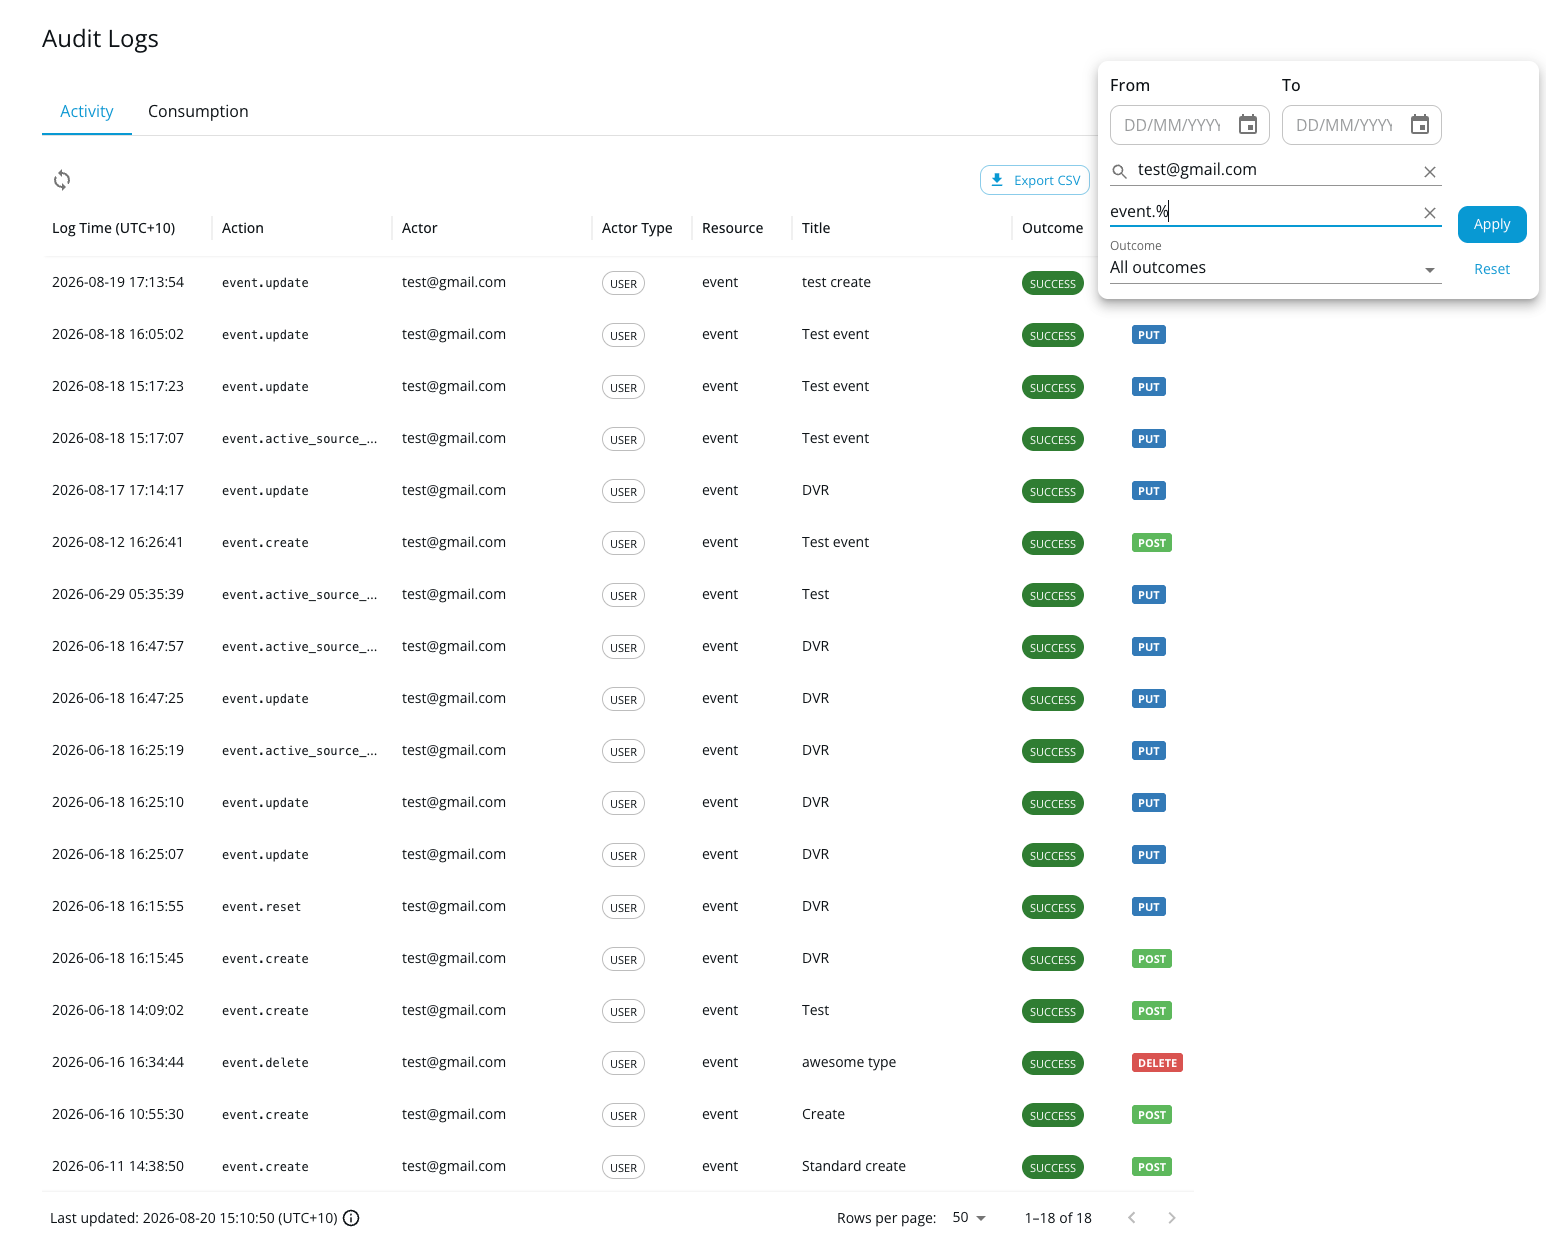Click the search magnifier icon
1546x1259 pixels.
tap(1120, 172)
